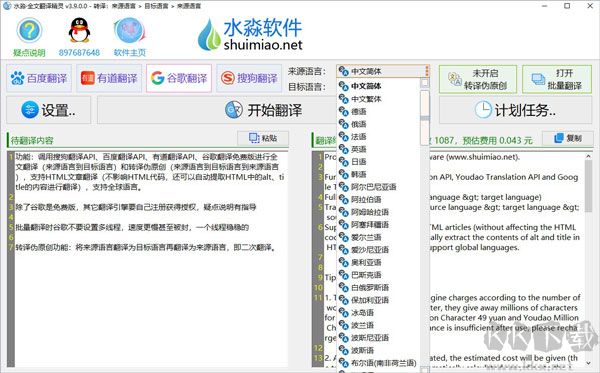Screen dimensions: 600x373
Task: Click the icon beside 白俄罗斯语
Action: pyautogui.click(x=344, y=287)
